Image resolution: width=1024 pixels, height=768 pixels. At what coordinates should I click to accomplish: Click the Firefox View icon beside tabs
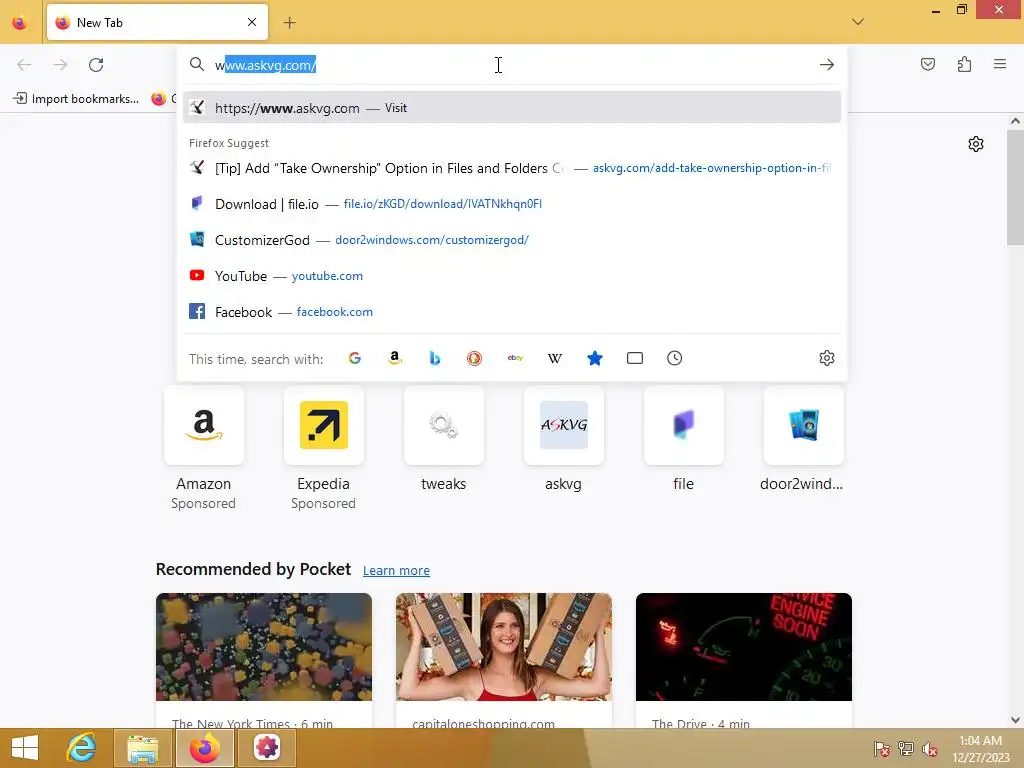[20, 23]
